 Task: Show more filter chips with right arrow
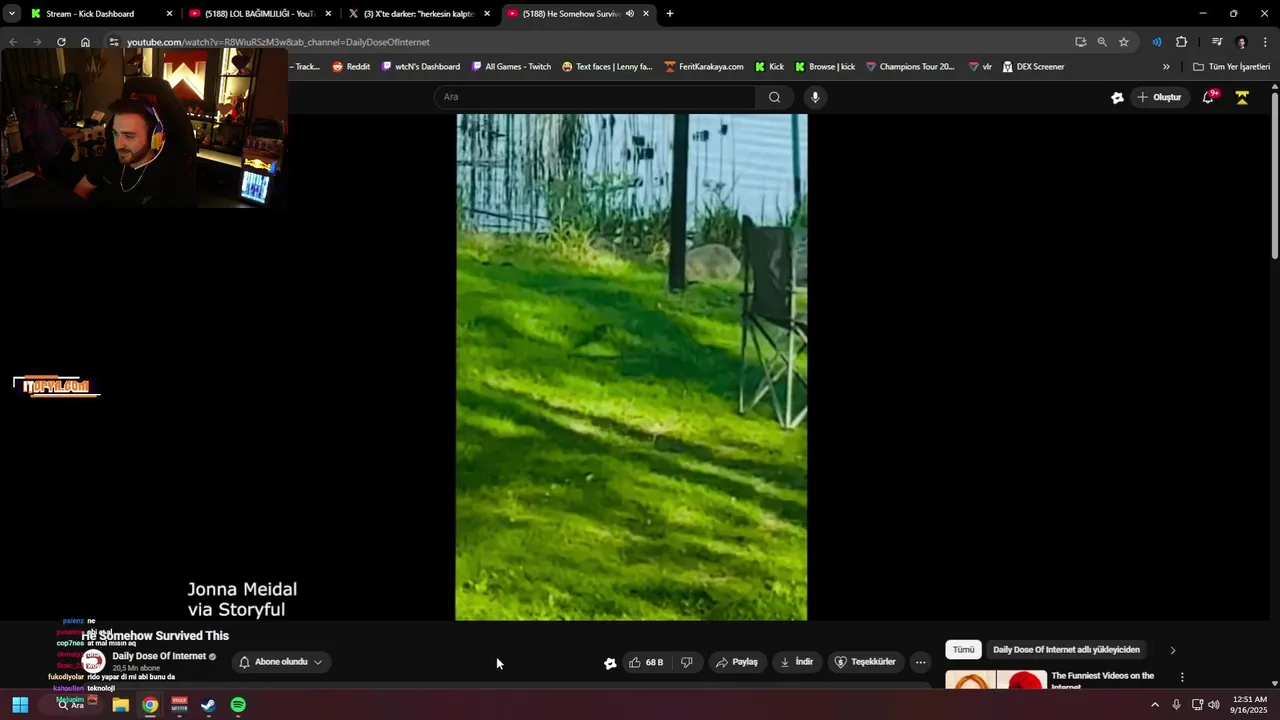pos(1173,650)
